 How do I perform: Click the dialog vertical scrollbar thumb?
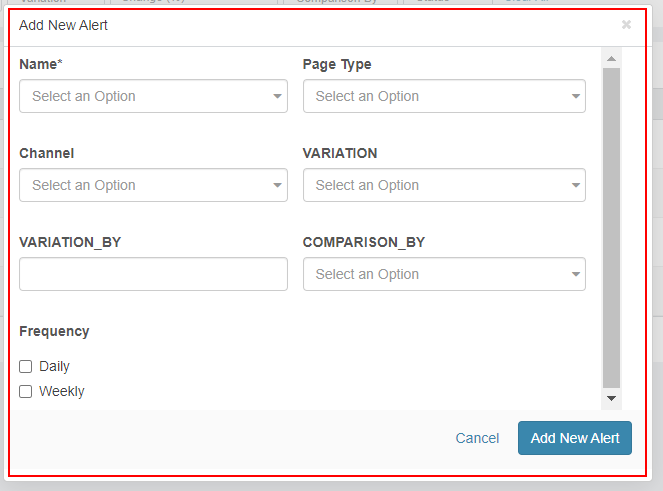pos(611,228)
